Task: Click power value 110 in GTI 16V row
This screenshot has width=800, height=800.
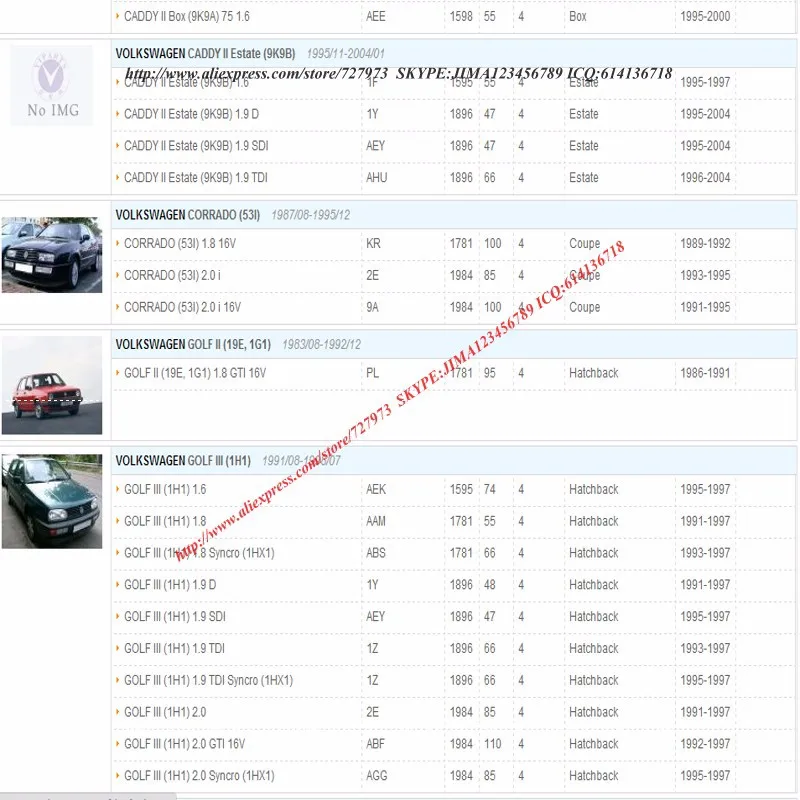Action: [x=493, y=744]
